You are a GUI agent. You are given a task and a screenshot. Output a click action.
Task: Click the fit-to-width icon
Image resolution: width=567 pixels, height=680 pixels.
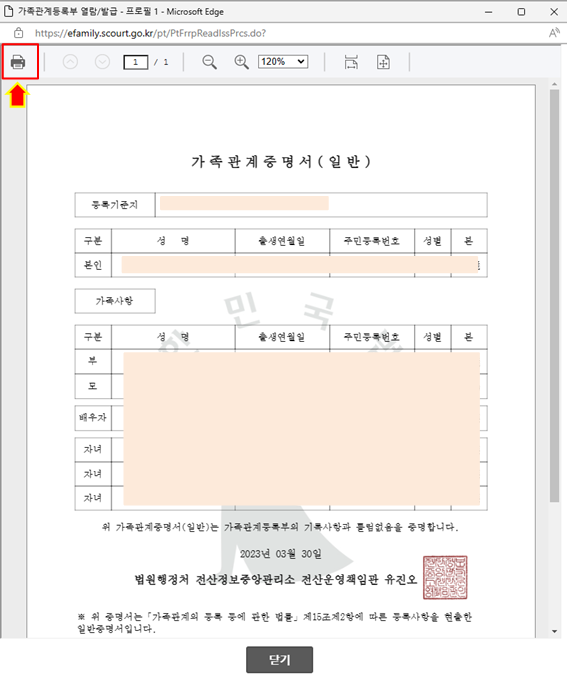coord(351,62)
